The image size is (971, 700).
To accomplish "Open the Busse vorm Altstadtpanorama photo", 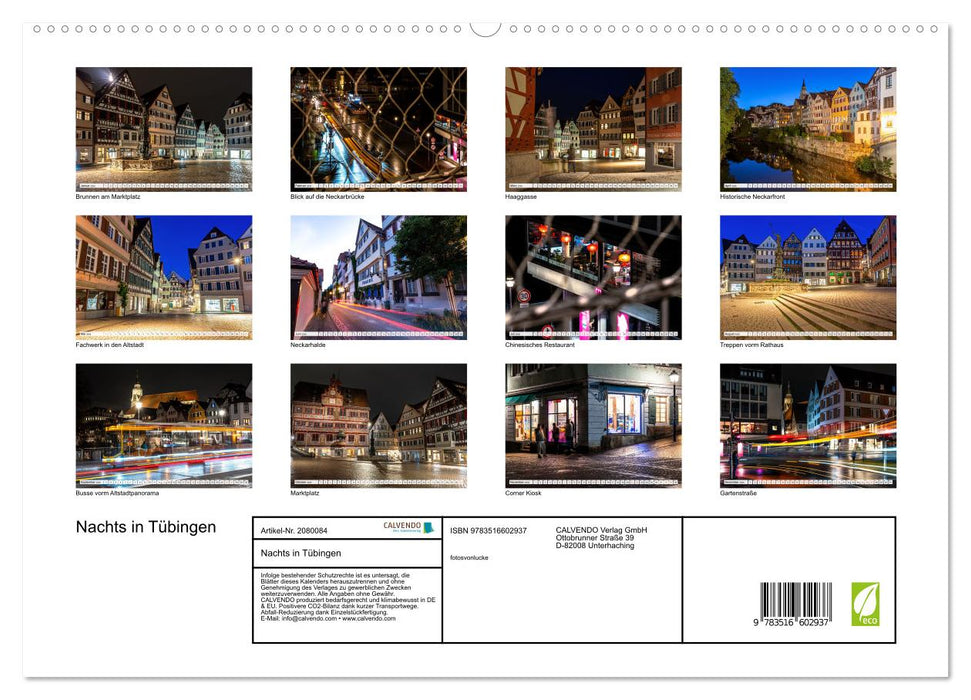I will point(164,425).
